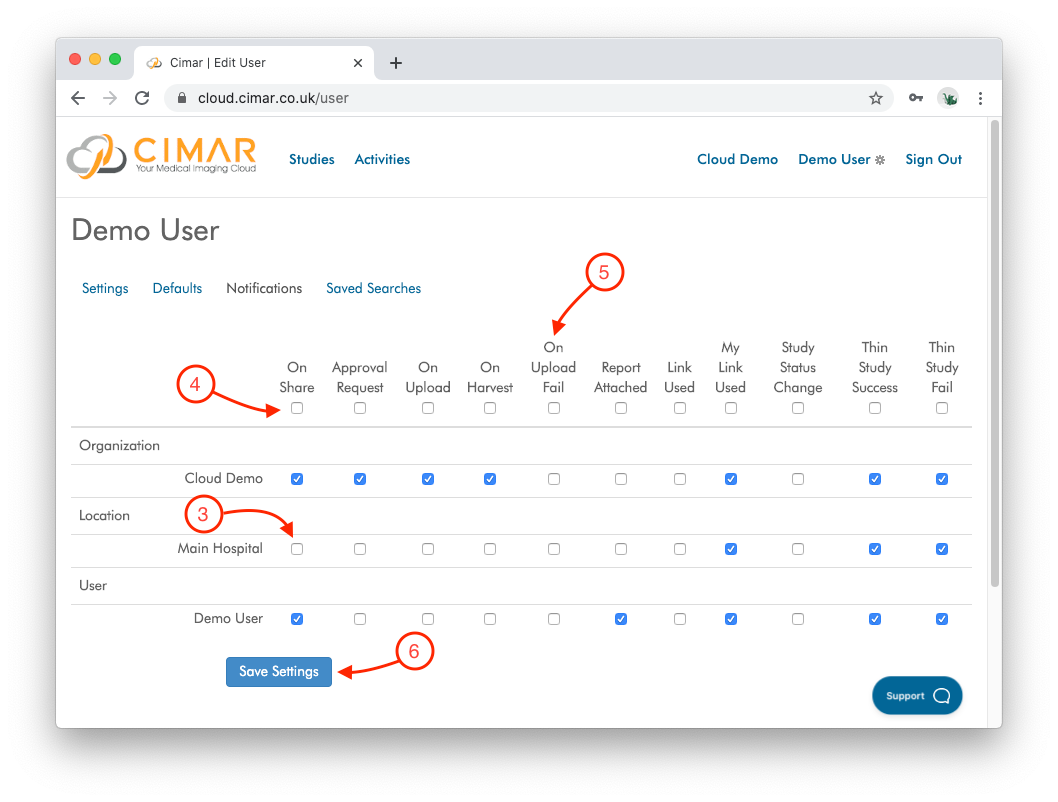
Task: Uncheck On Harvest for Cloud Demo
Action: 490,479
